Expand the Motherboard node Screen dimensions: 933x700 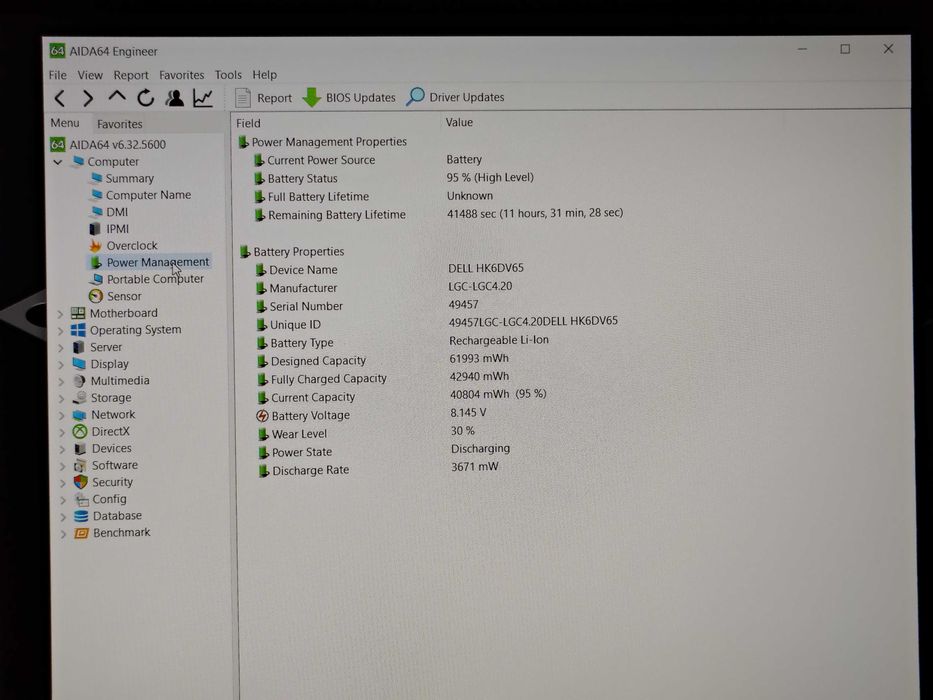(60, 314)
